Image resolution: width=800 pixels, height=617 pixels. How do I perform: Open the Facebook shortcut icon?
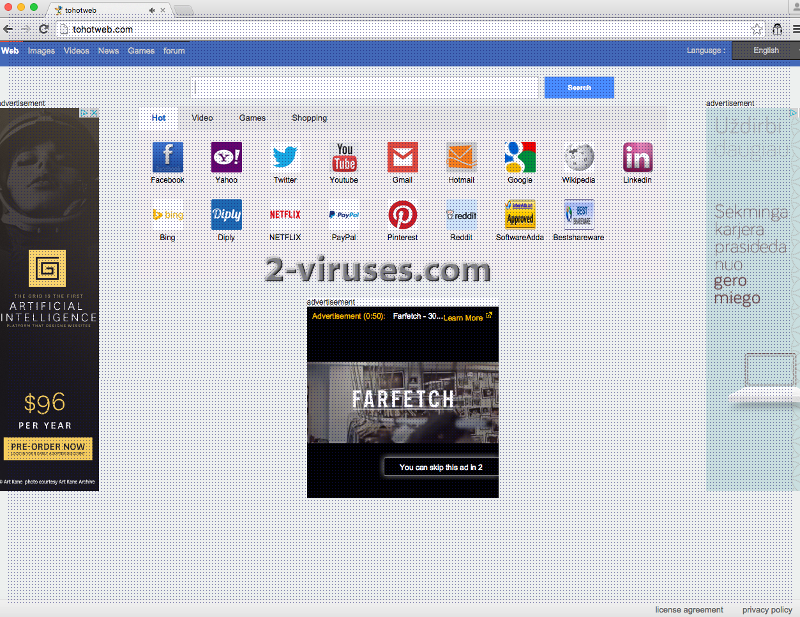167,157
